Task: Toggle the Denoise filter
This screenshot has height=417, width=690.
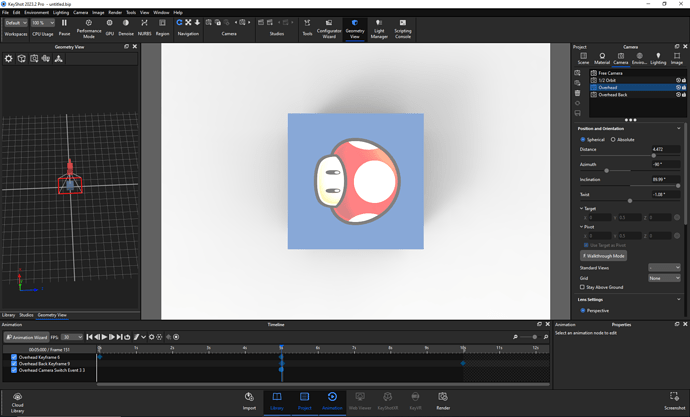Action: pos(126,27)
